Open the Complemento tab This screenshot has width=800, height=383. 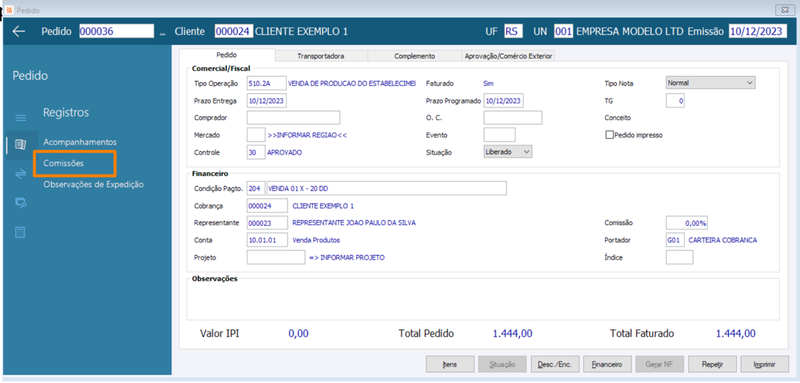[414, 56]
